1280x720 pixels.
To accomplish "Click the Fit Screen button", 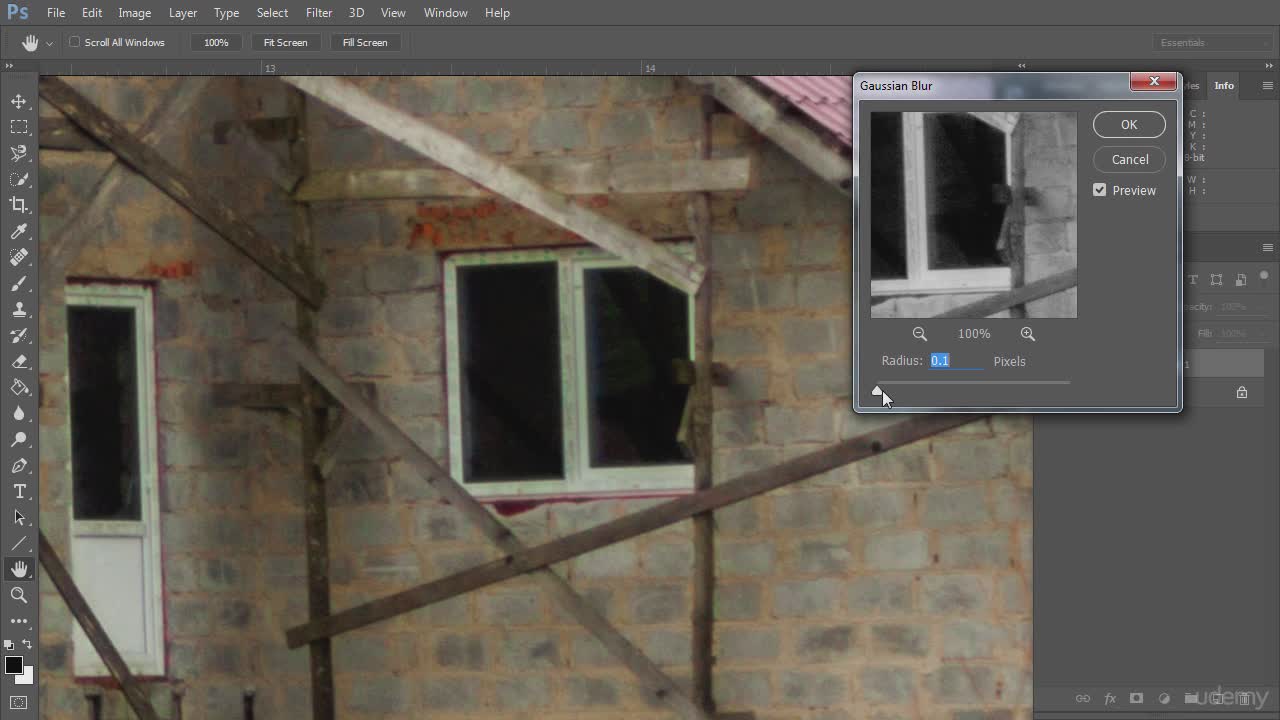I will pyautogui.click(x=285, y=42).
